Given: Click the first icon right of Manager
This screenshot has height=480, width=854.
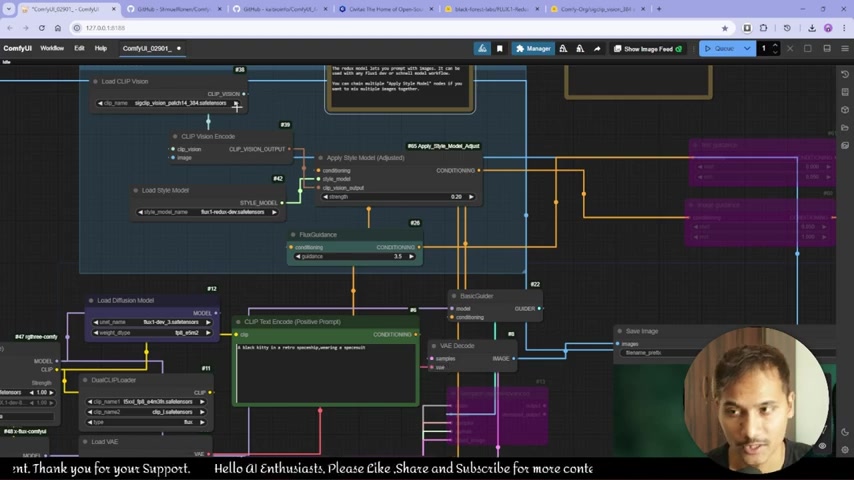Looking at the screenshot, I should (563, 48).
